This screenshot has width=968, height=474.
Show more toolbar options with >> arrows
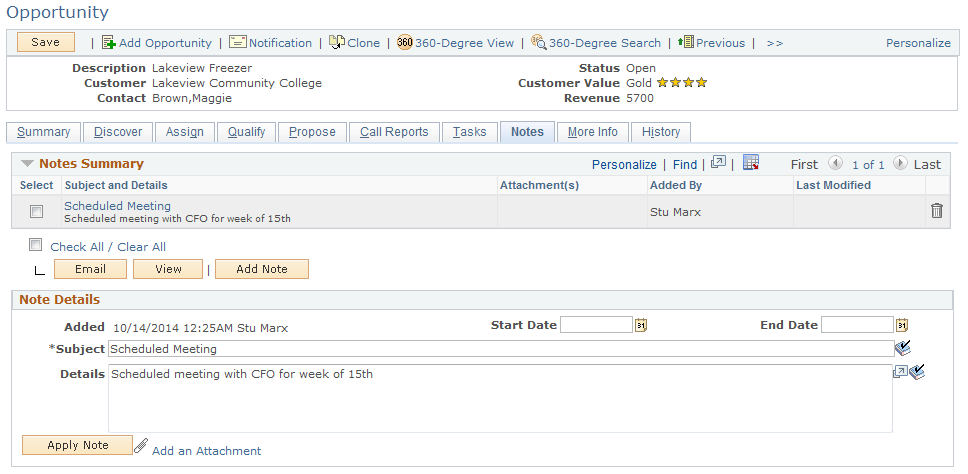[x=775, y=43]
